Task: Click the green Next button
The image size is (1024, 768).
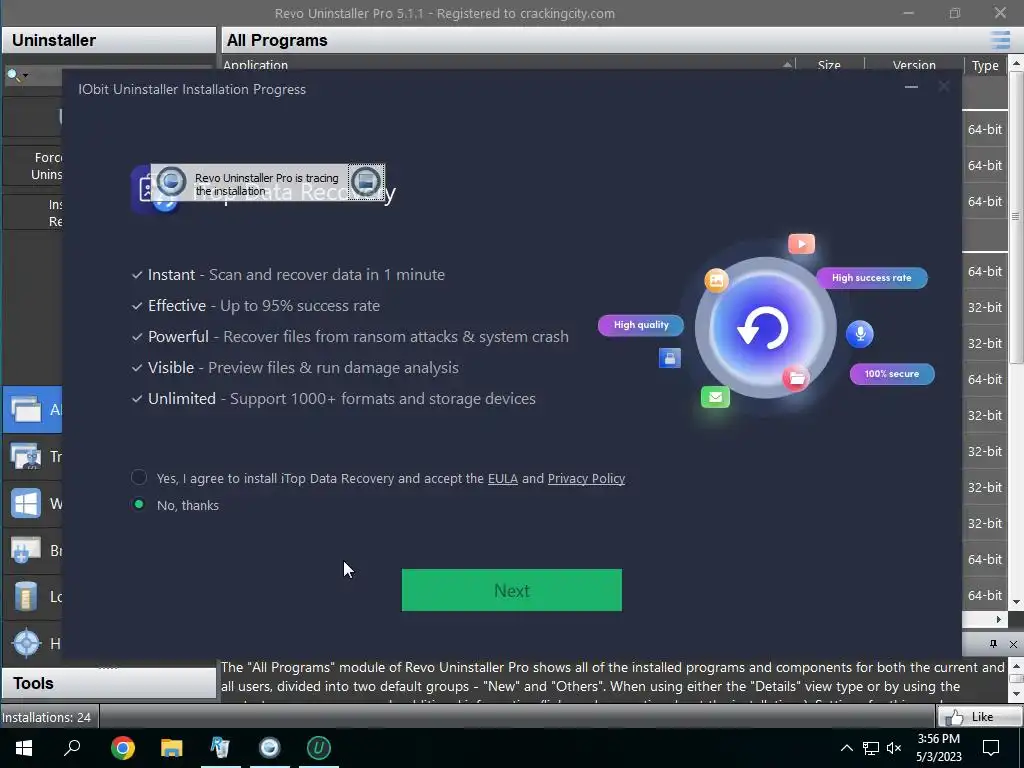Action: click(511, 590)
